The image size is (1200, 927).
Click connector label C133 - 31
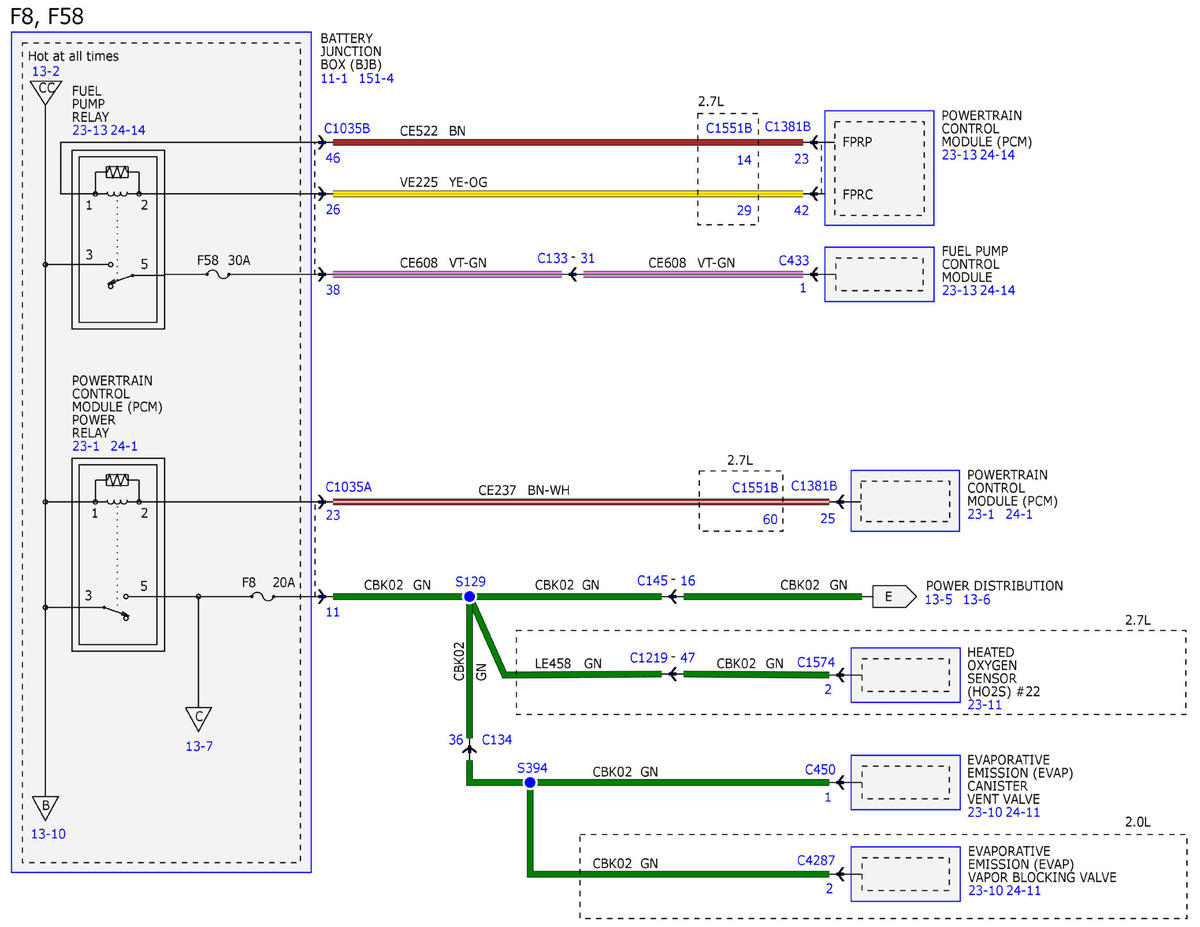coord(566,258)
